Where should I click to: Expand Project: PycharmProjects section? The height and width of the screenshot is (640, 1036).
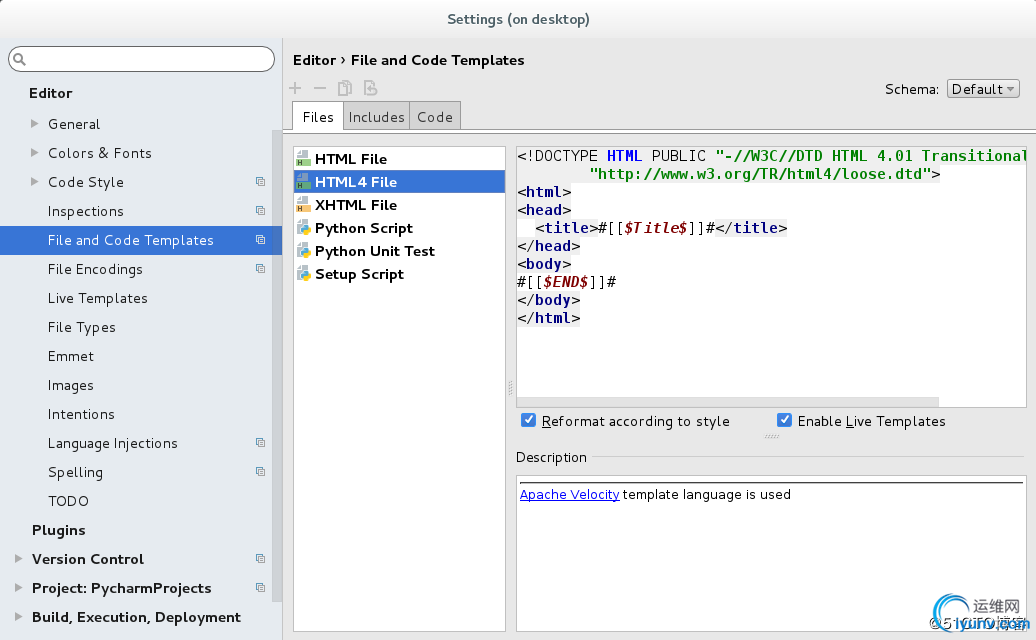coord(18,588)
